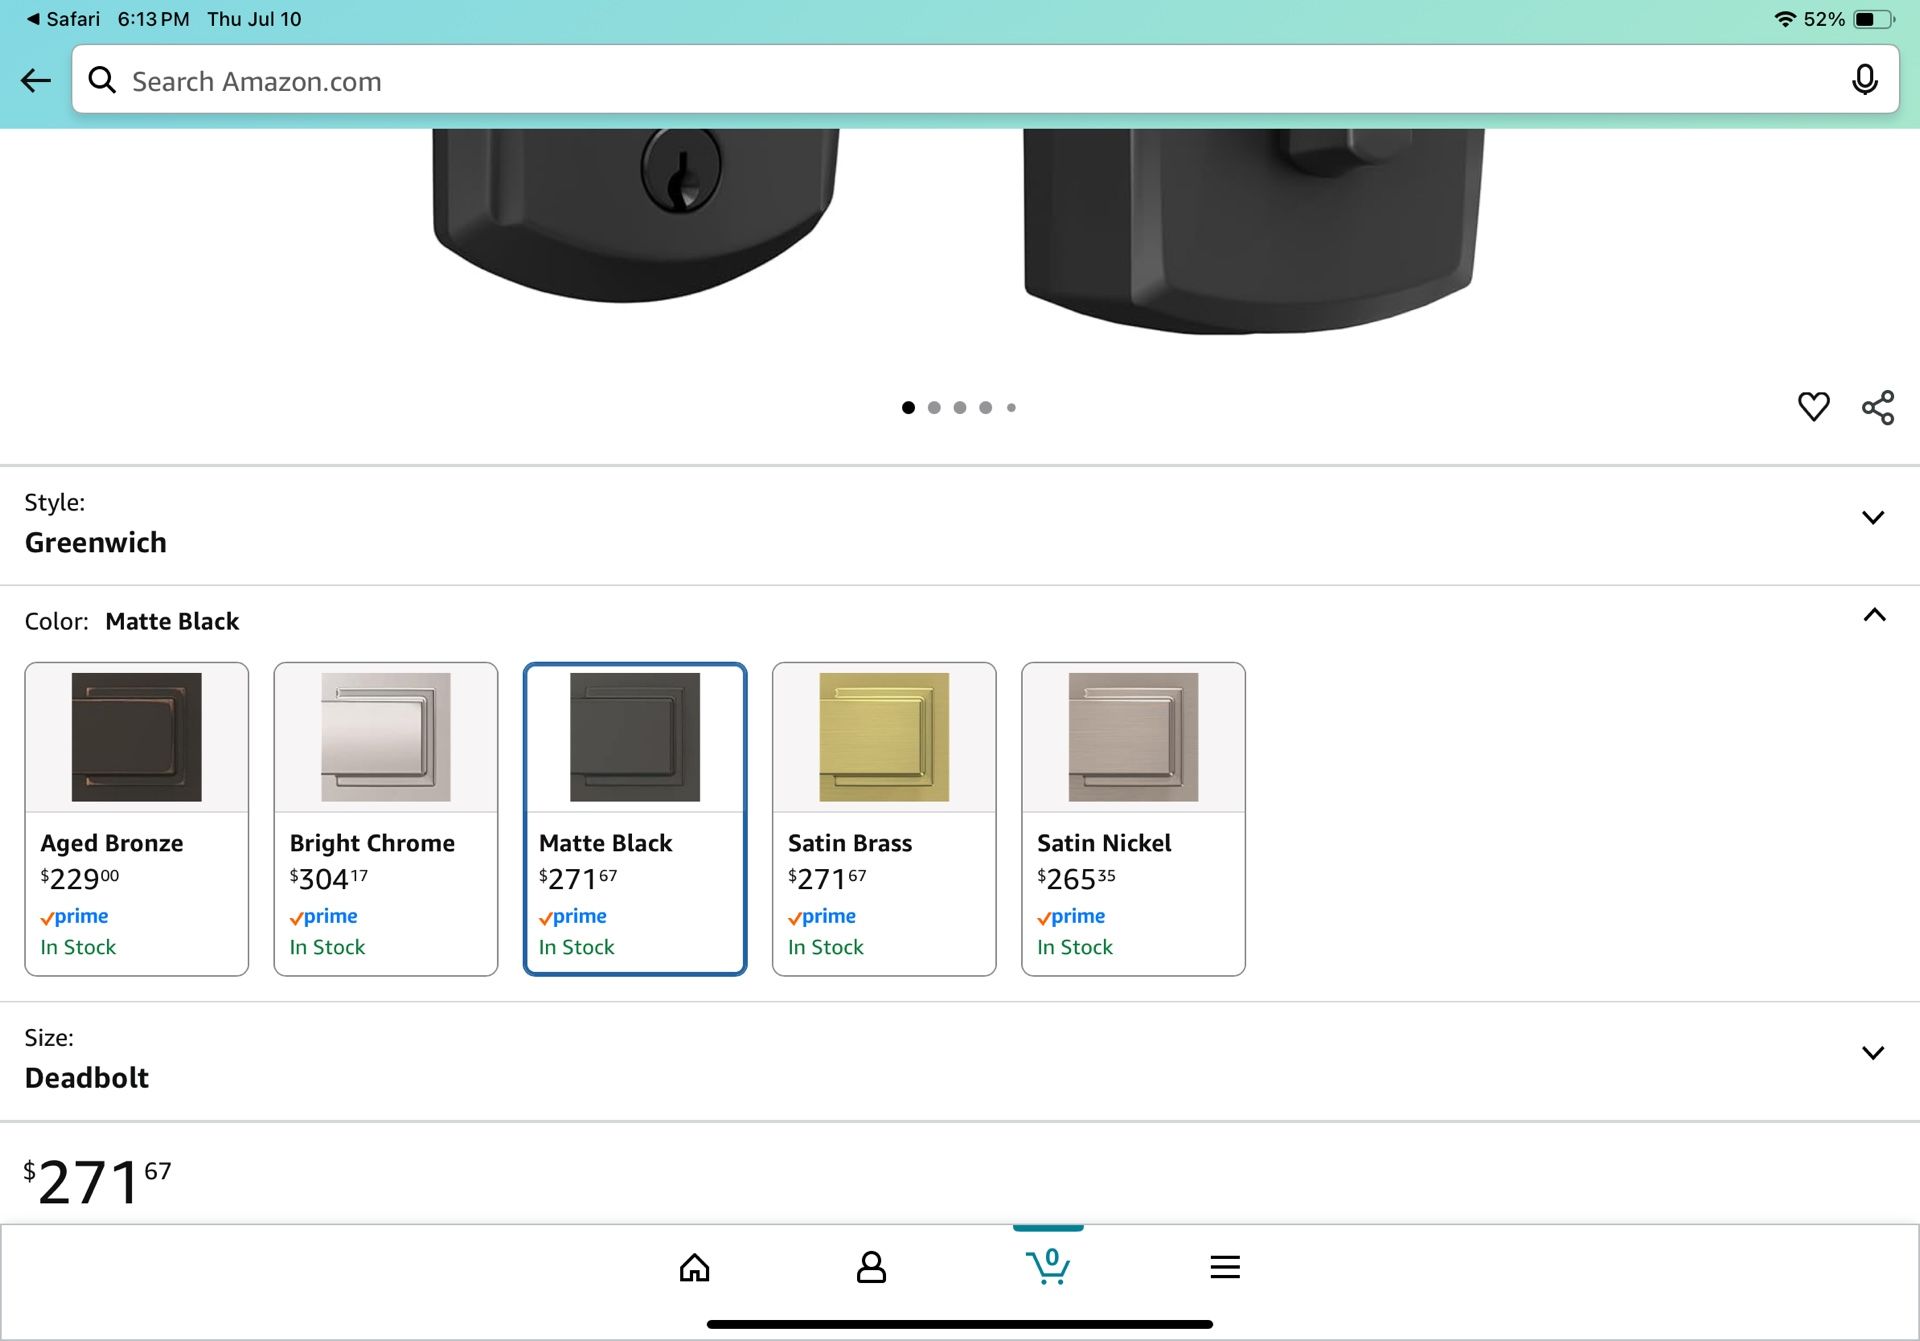Expand the Style Greenwich dropdown
This screenshot has width=1920, height=1341.
click(1872, 518)
